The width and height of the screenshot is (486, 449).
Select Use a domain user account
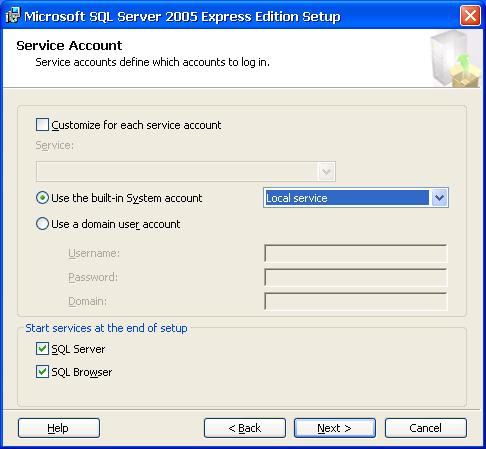pyautogui.click(x=42, y=224)
